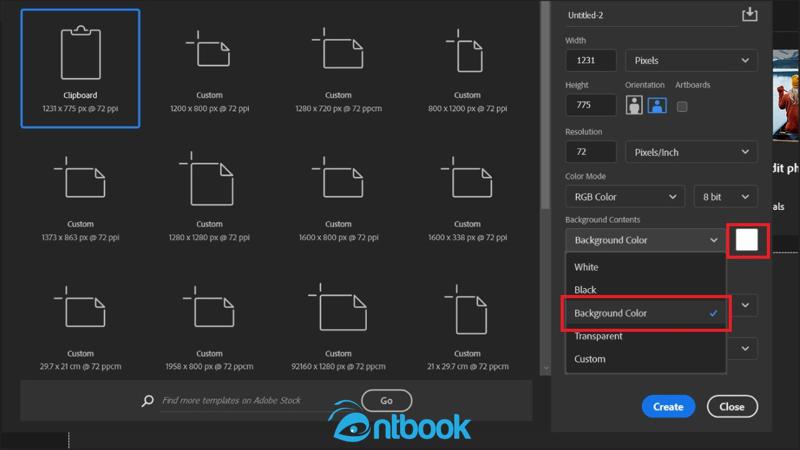Select the Custom 29.7 x 21 cm preset

pyautogui.click(x=80, y=326)
